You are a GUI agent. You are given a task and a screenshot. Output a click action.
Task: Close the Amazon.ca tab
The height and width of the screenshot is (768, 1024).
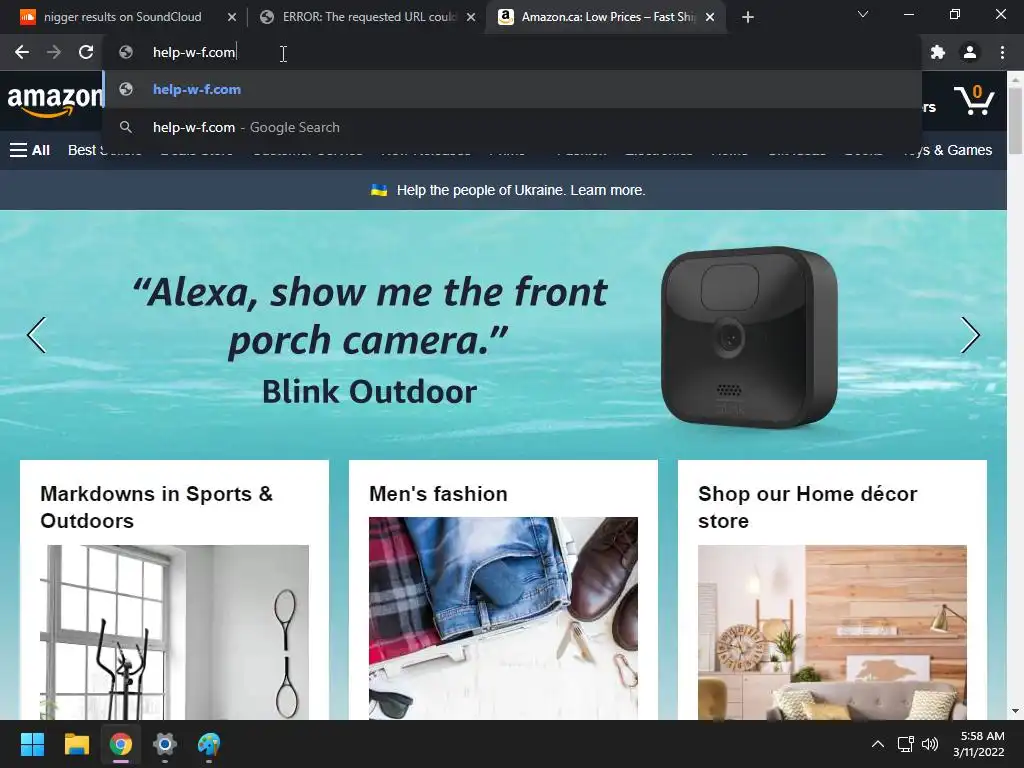pos(710,17)
